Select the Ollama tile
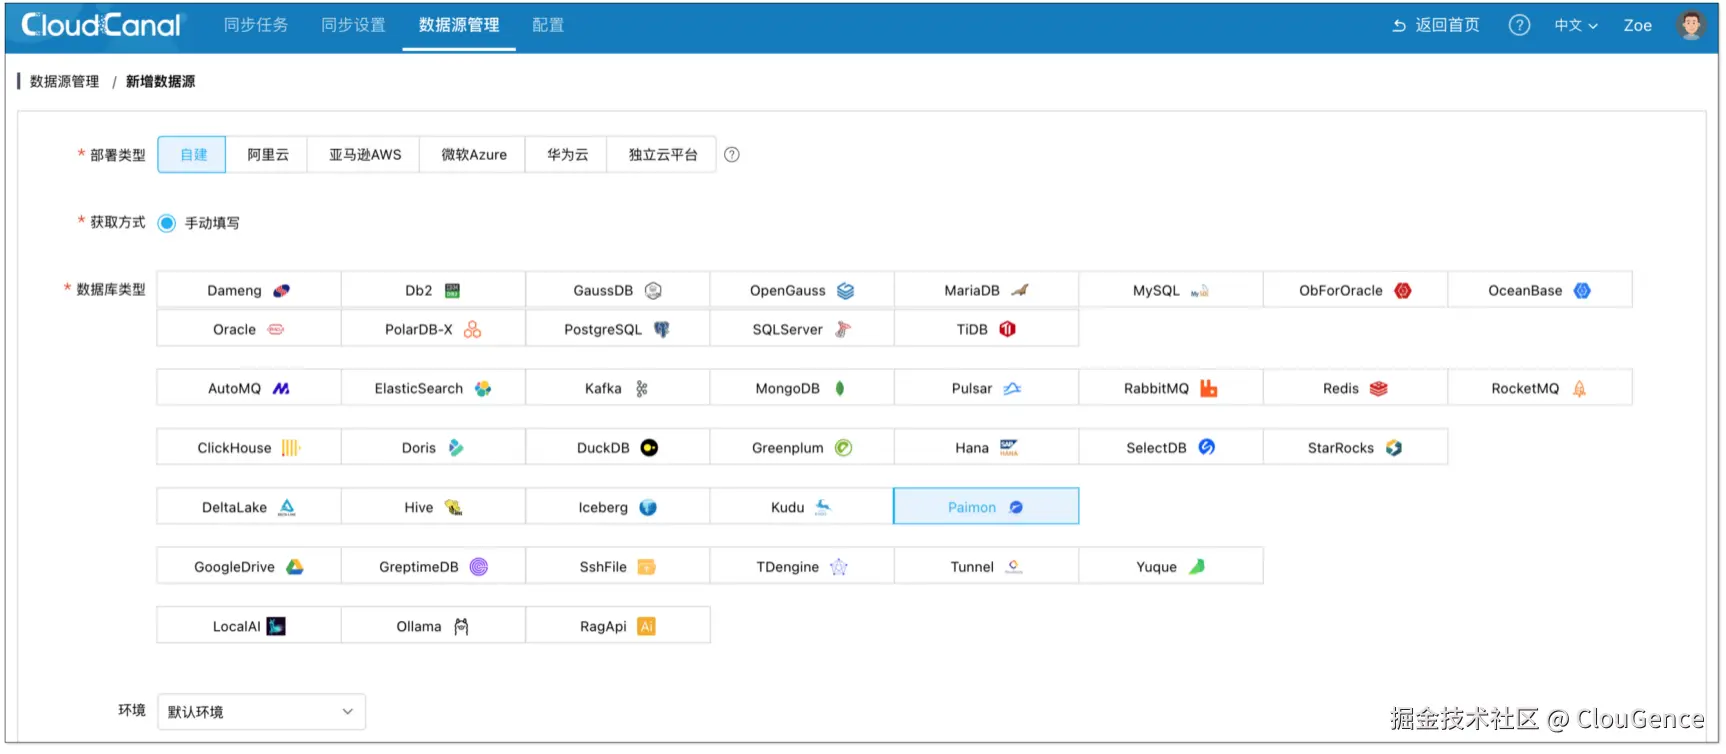Viewport: 1726px width, 754px height. [x=433, y=626]
